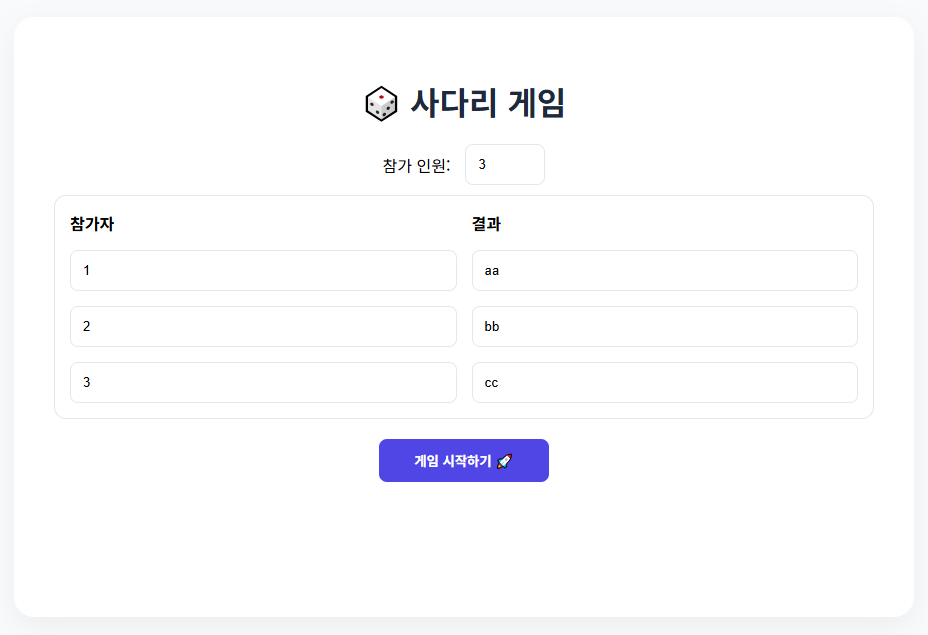The height and width of the screenshot is (635, 928).
Task: Click the 참가자 column header
Action: (89, 225)
